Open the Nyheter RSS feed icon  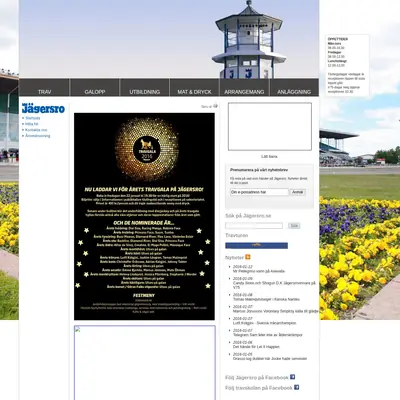click(248, 257)
